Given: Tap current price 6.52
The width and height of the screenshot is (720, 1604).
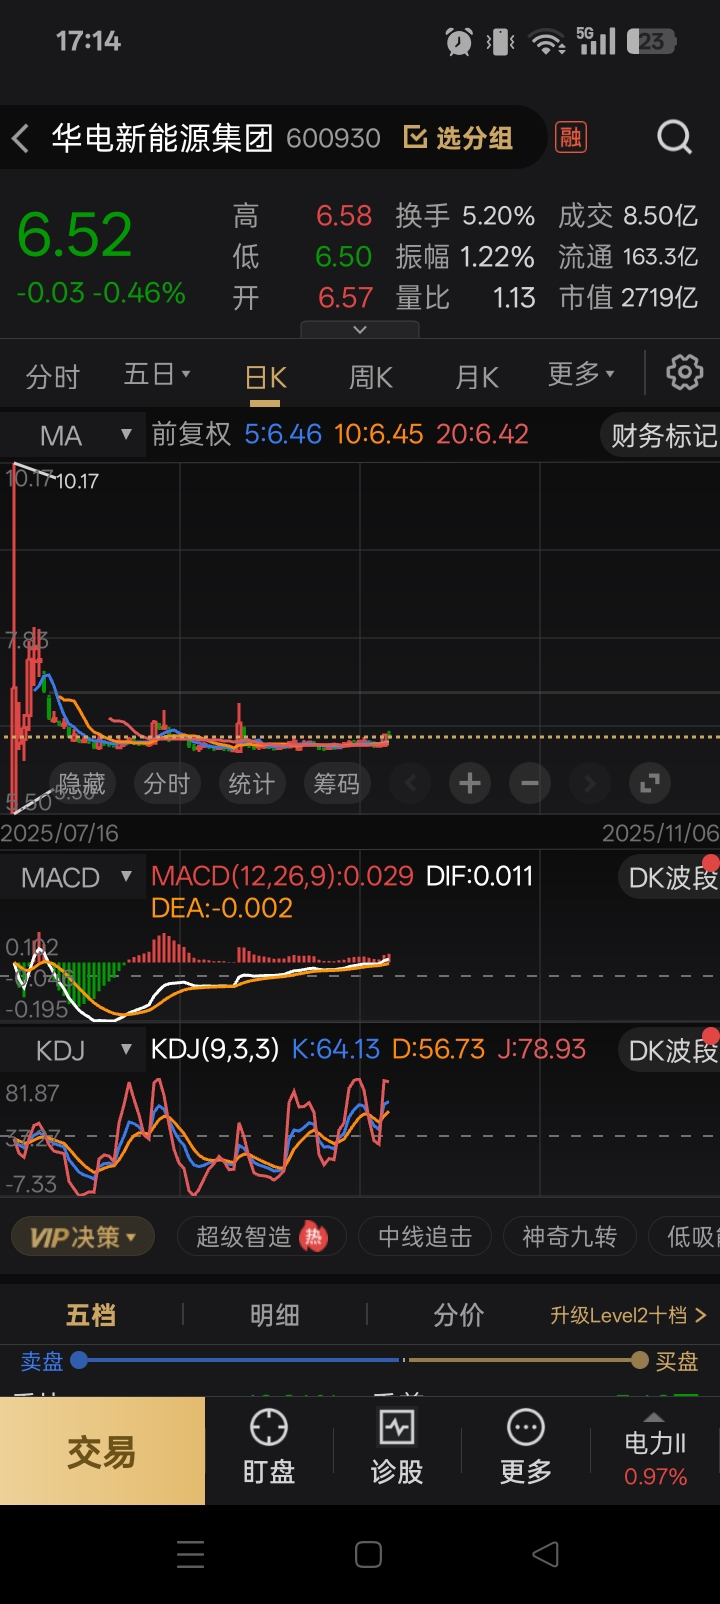Looking at the screenshot, I should (x=75, y=235).
